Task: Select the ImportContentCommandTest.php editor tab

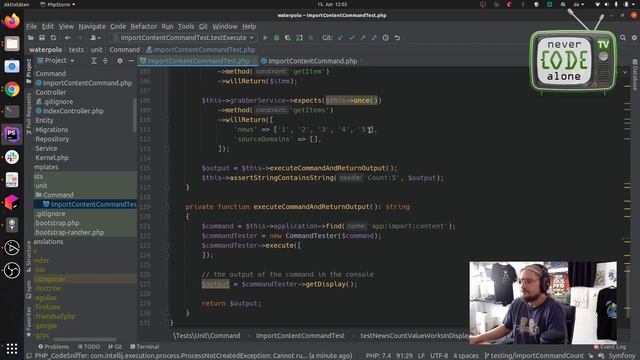Action: point(198,61)
